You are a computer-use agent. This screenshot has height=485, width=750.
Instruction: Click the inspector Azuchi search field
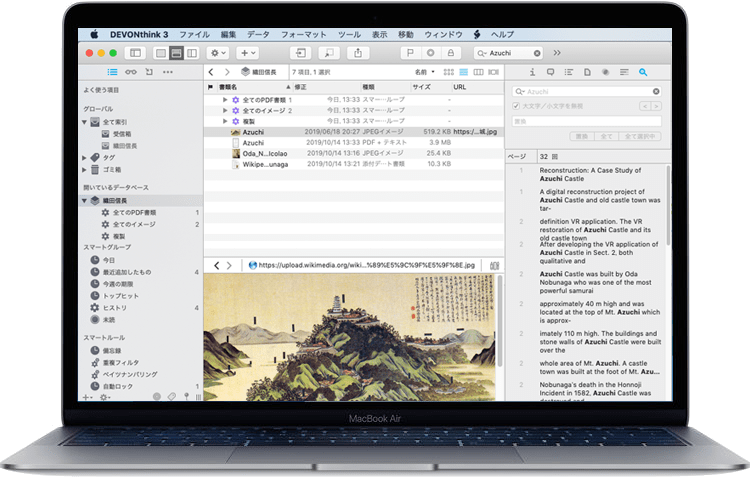tap(587, 91)
